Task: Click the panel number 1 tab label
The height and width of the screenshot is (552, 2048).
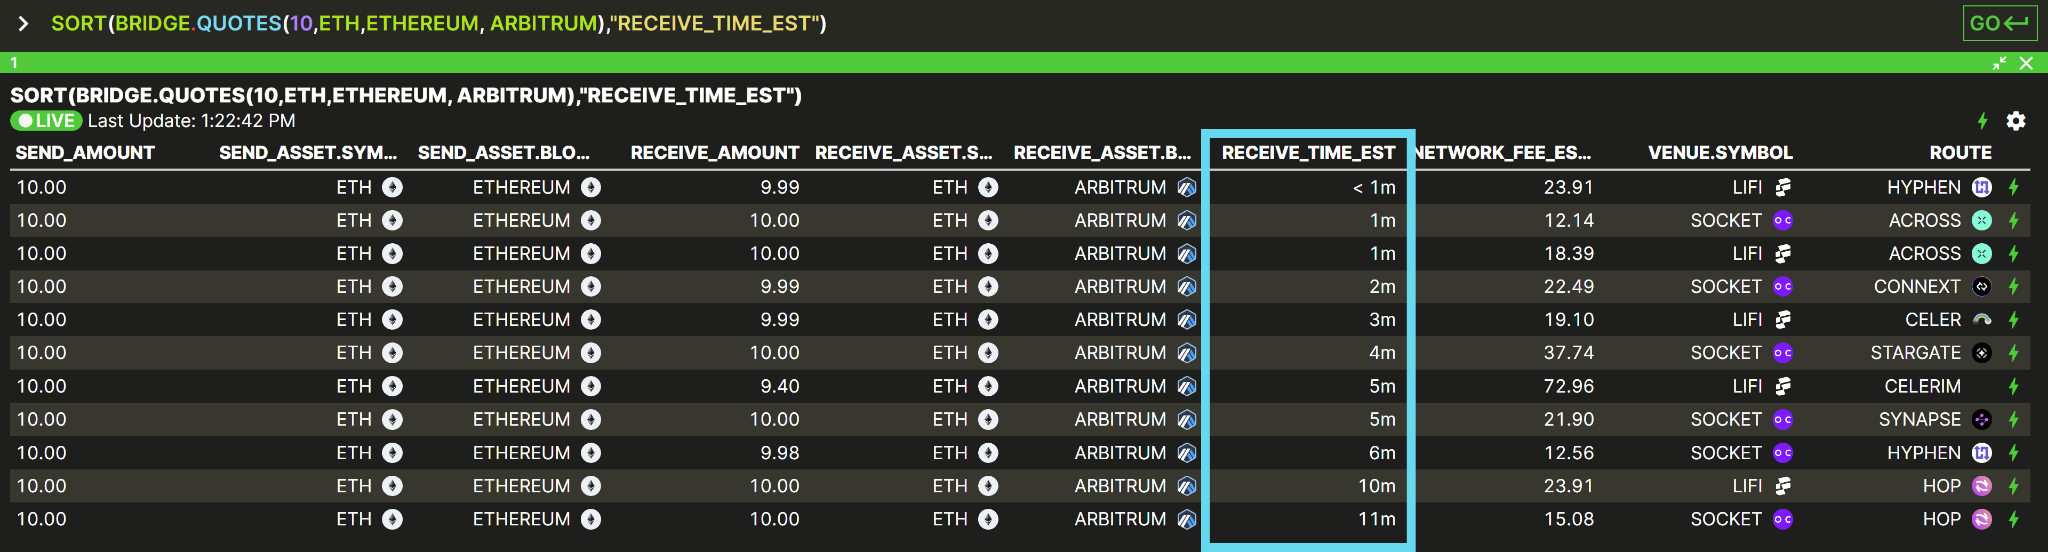Action: click(x=14, y=63)
